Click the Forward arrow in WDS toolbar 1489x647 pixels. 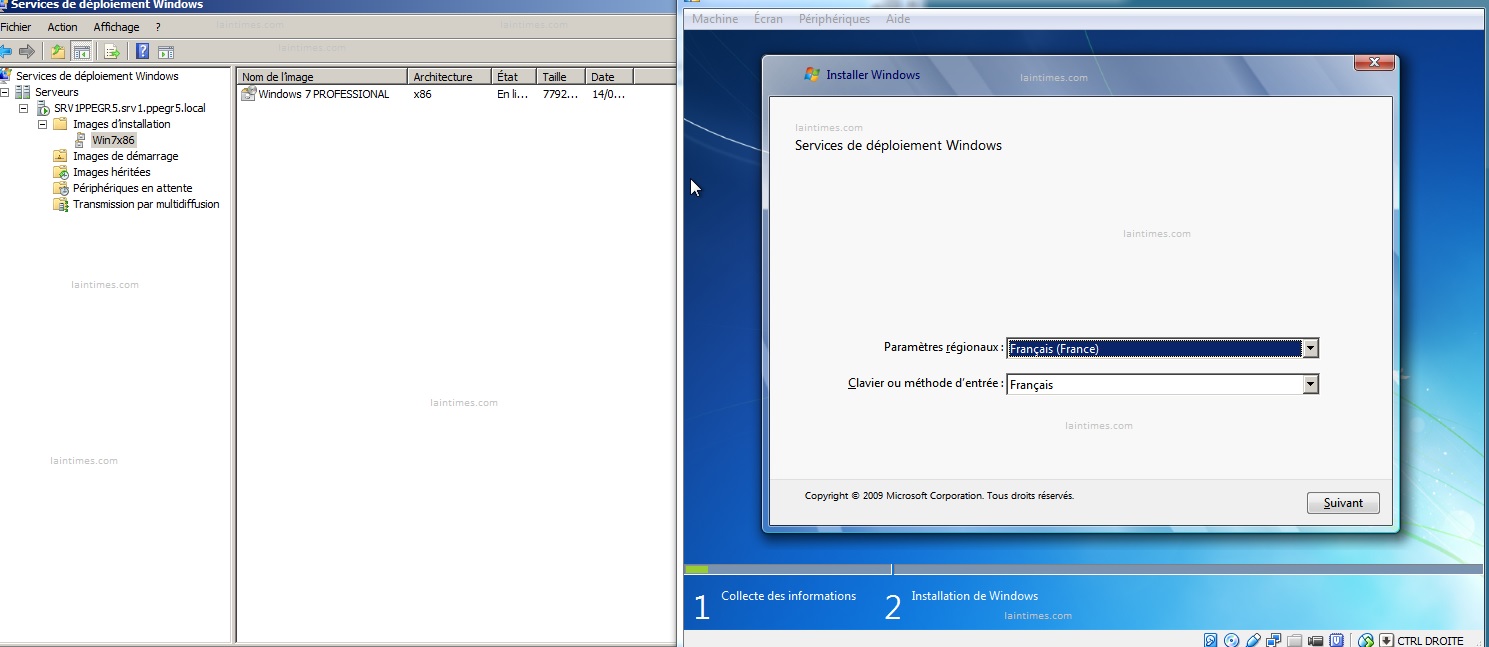coord(27,52)
